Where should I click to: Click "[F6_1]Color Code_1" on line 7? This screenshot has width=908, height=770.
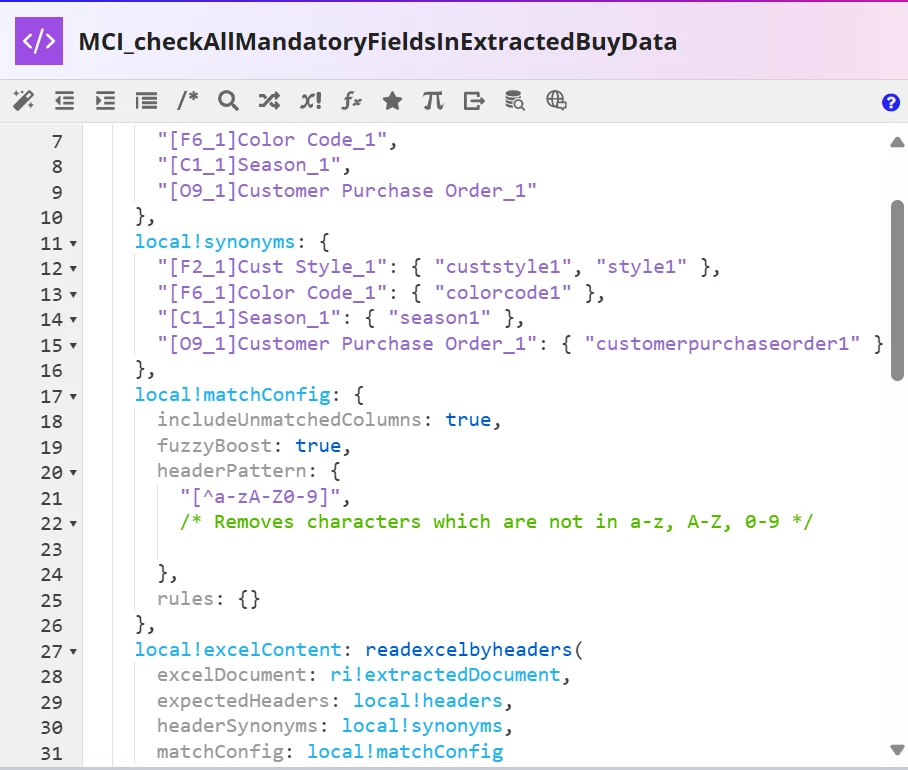click(272, 140)
